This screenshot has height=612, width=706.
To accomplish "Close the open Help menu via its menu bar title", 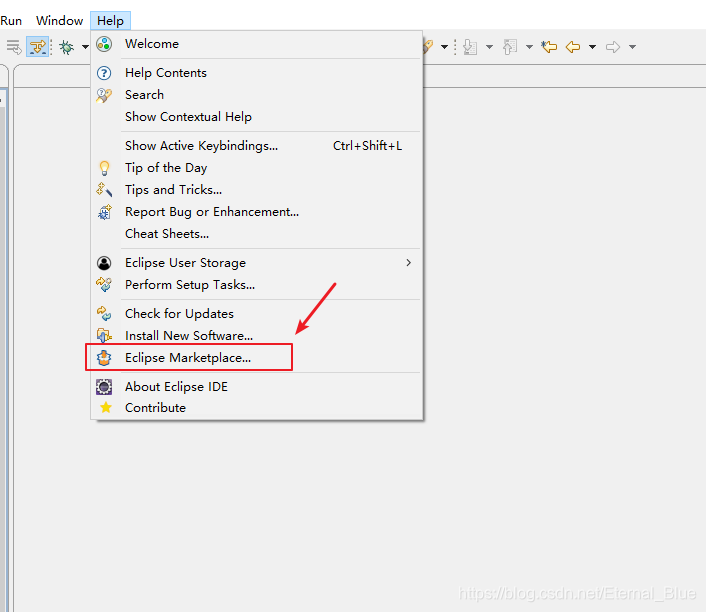I will coord(110,21).
